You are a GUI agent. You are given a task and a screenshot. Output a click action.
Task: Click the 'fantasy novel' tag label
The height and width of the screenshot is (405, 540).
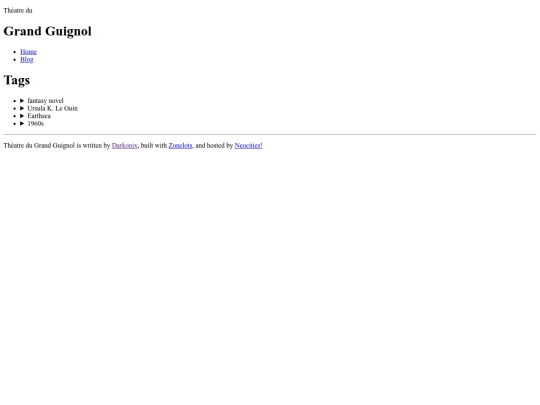(45, 101)
